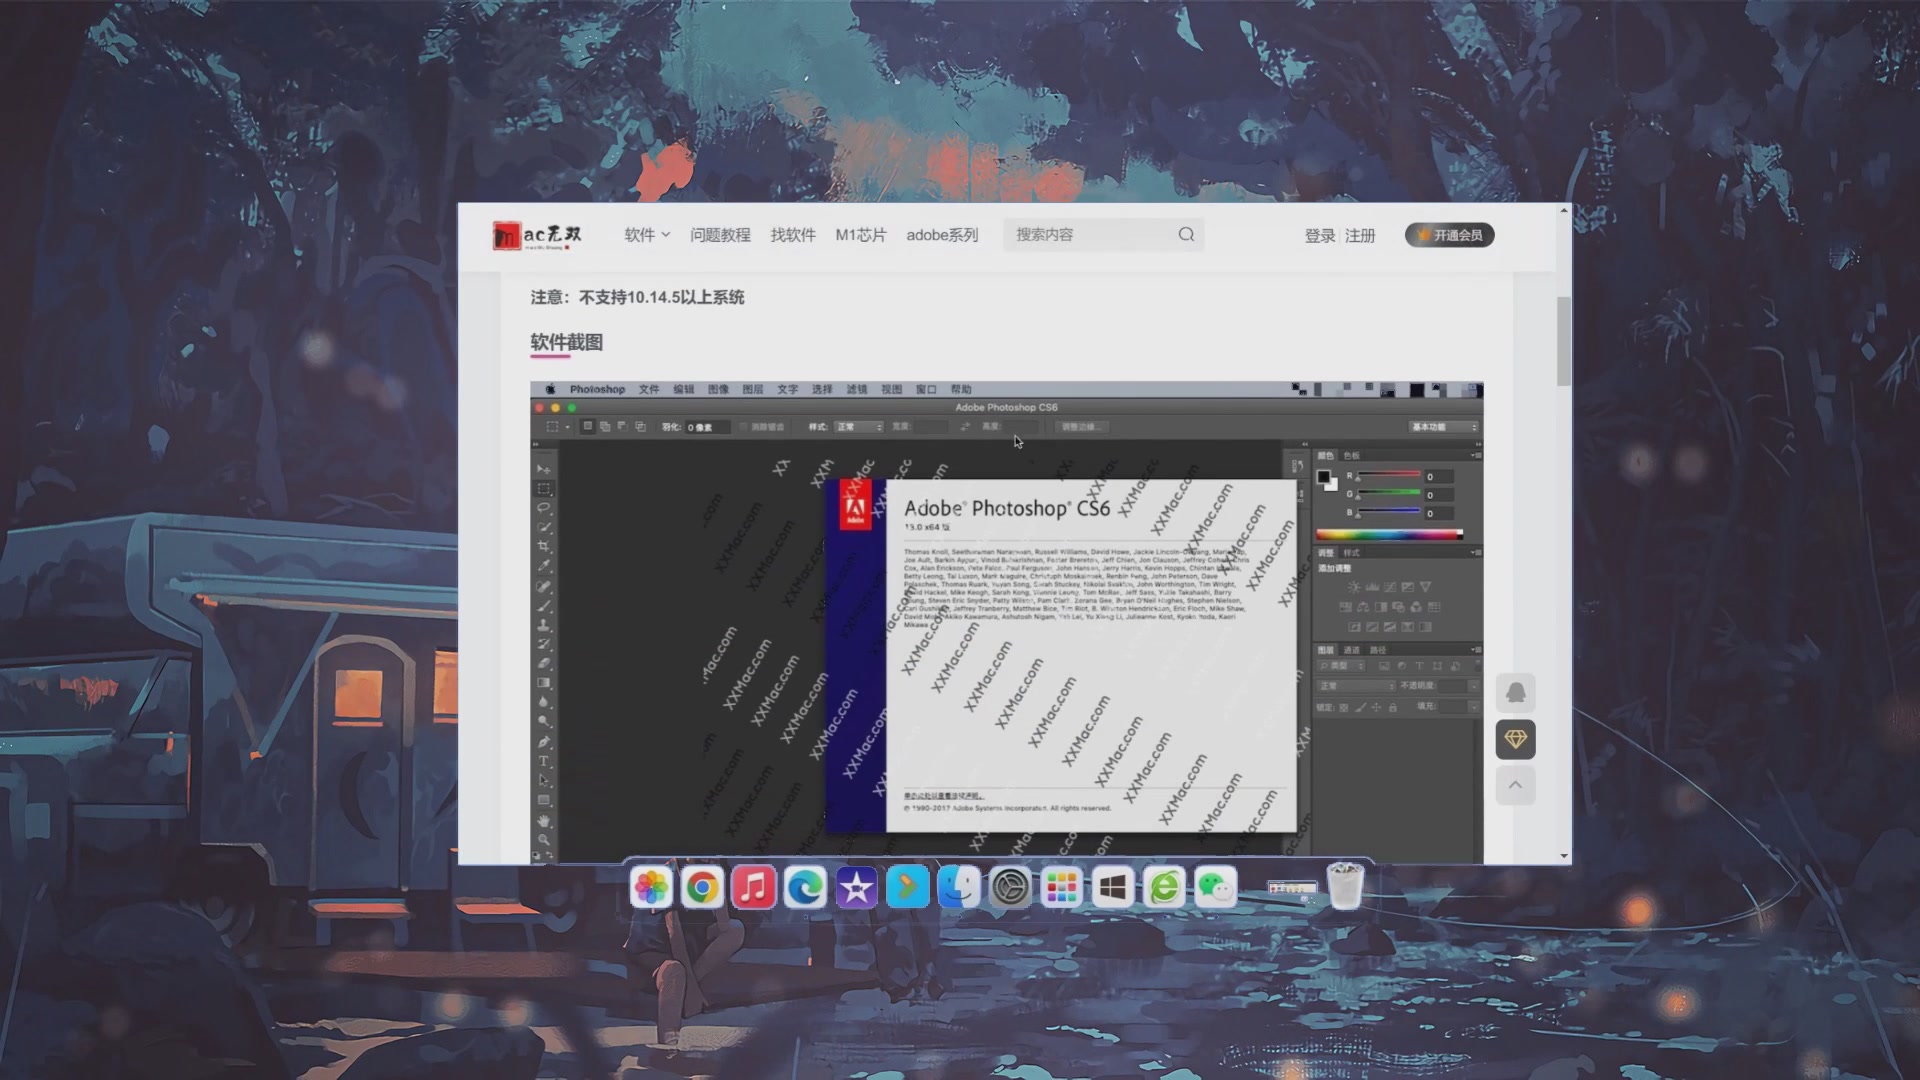Viewport: 1920px width, 1080px height.
Task: Click the minimized window thumbnail in dock
Action: coord(1292,888)
